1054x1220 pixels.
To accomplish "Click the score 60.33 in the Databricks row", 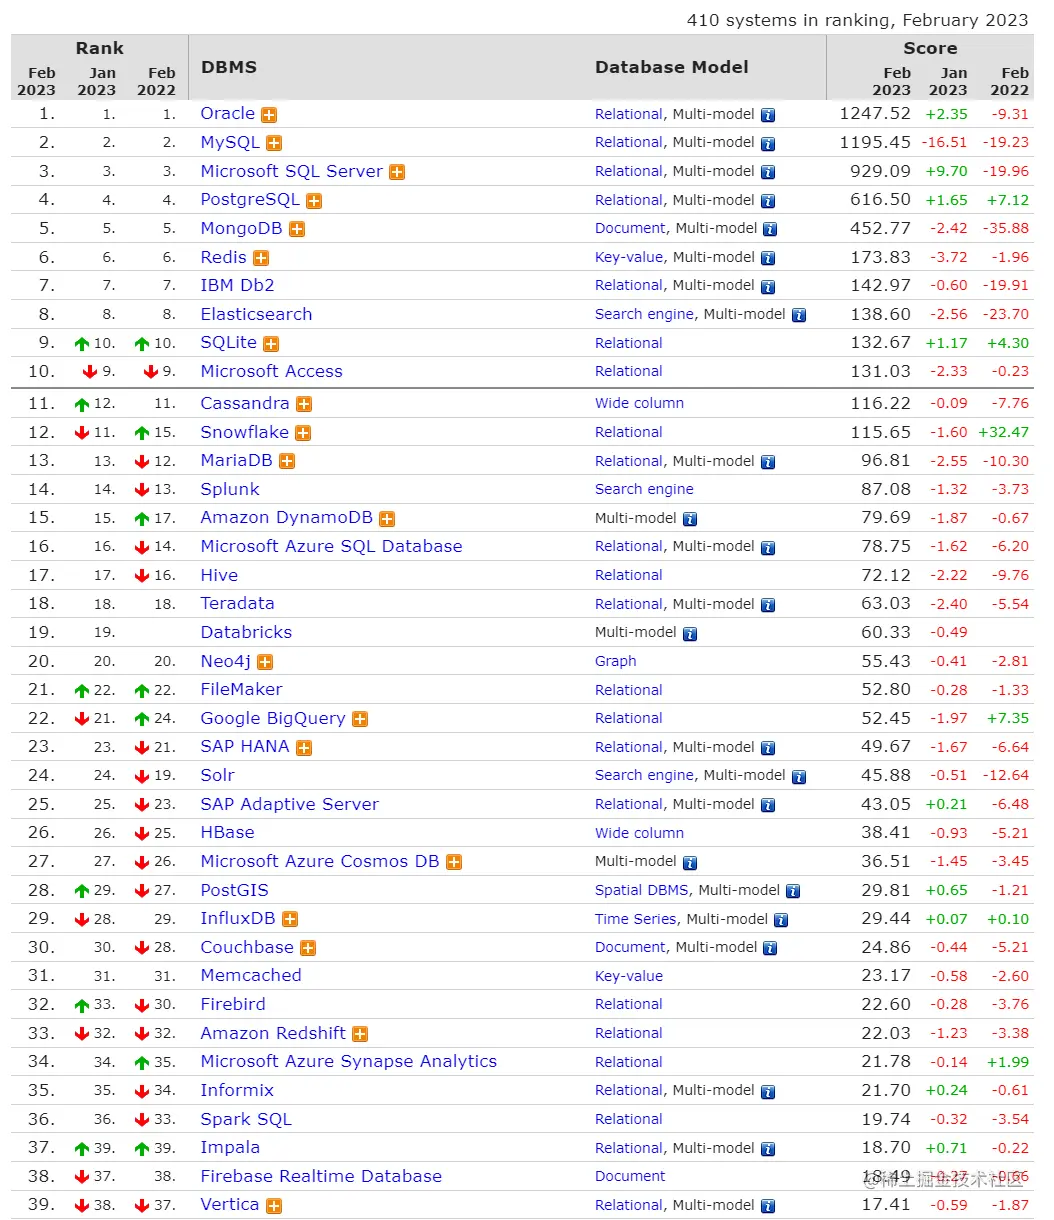I will (886, 632).
